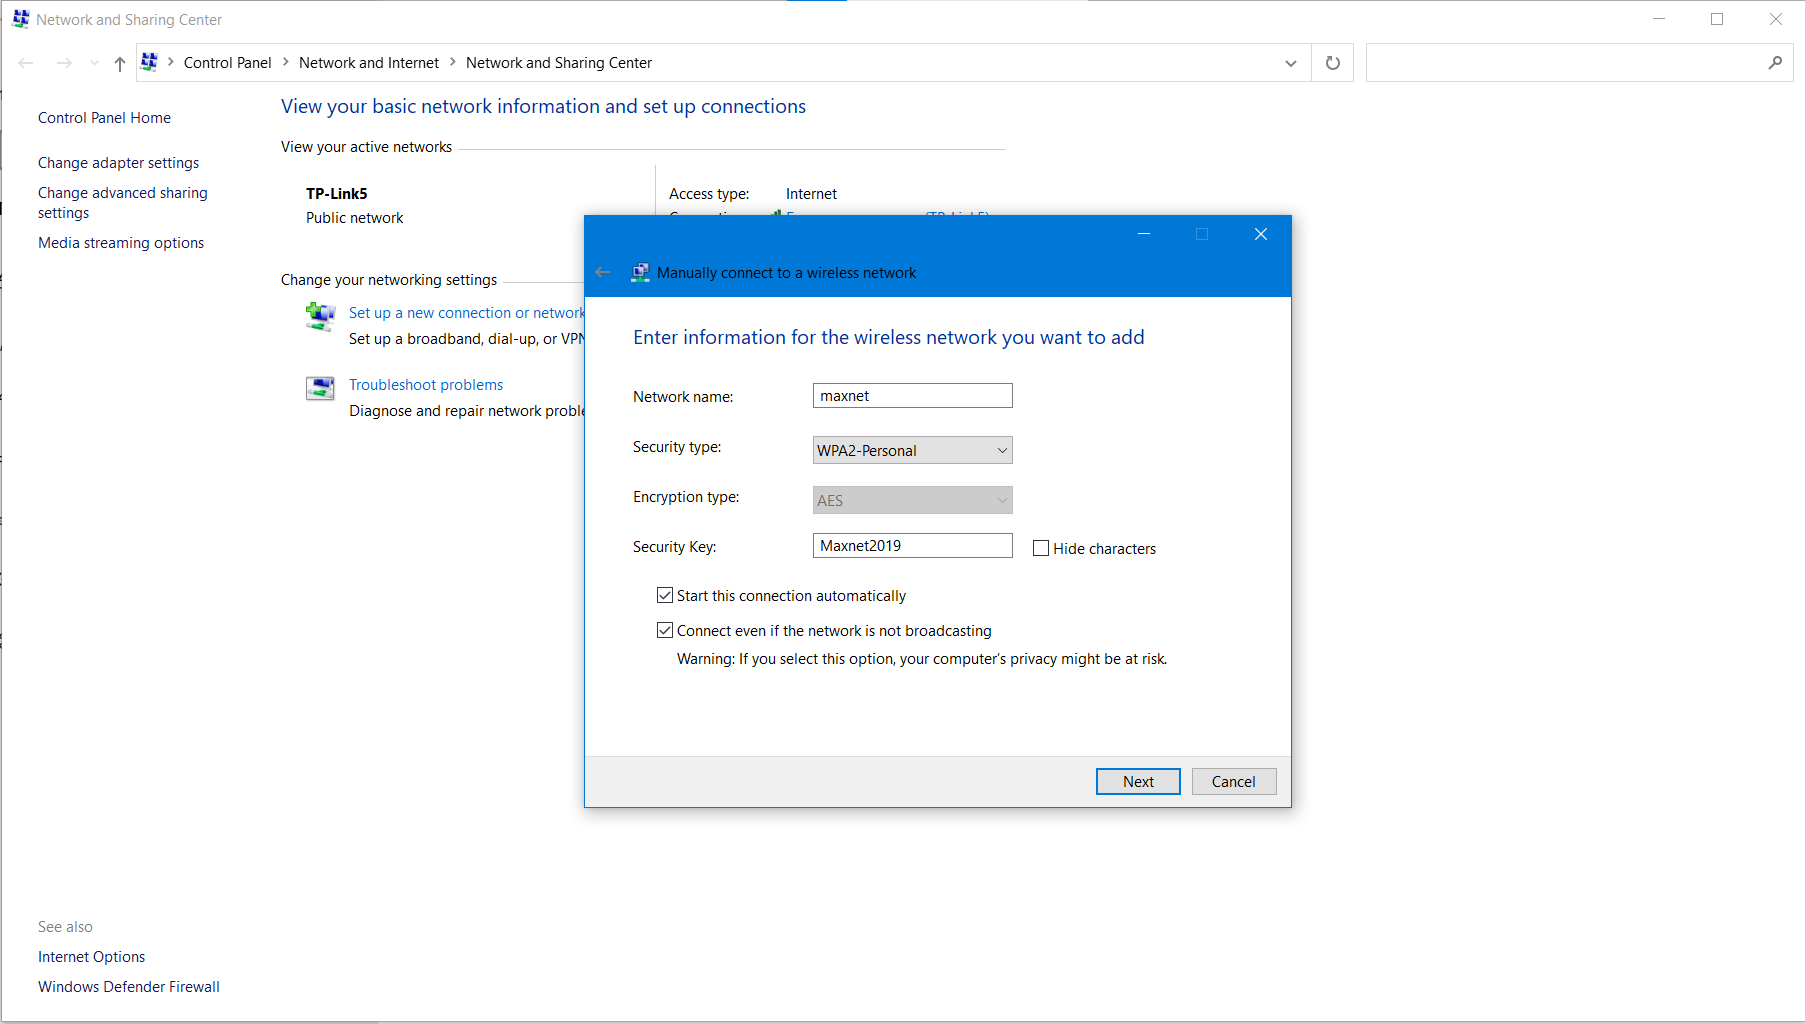The width and height of the screenshot is (1805, 1024).
Task: Expand chevron after Network and Internet breadcrumb
Action: coord(453,62)
